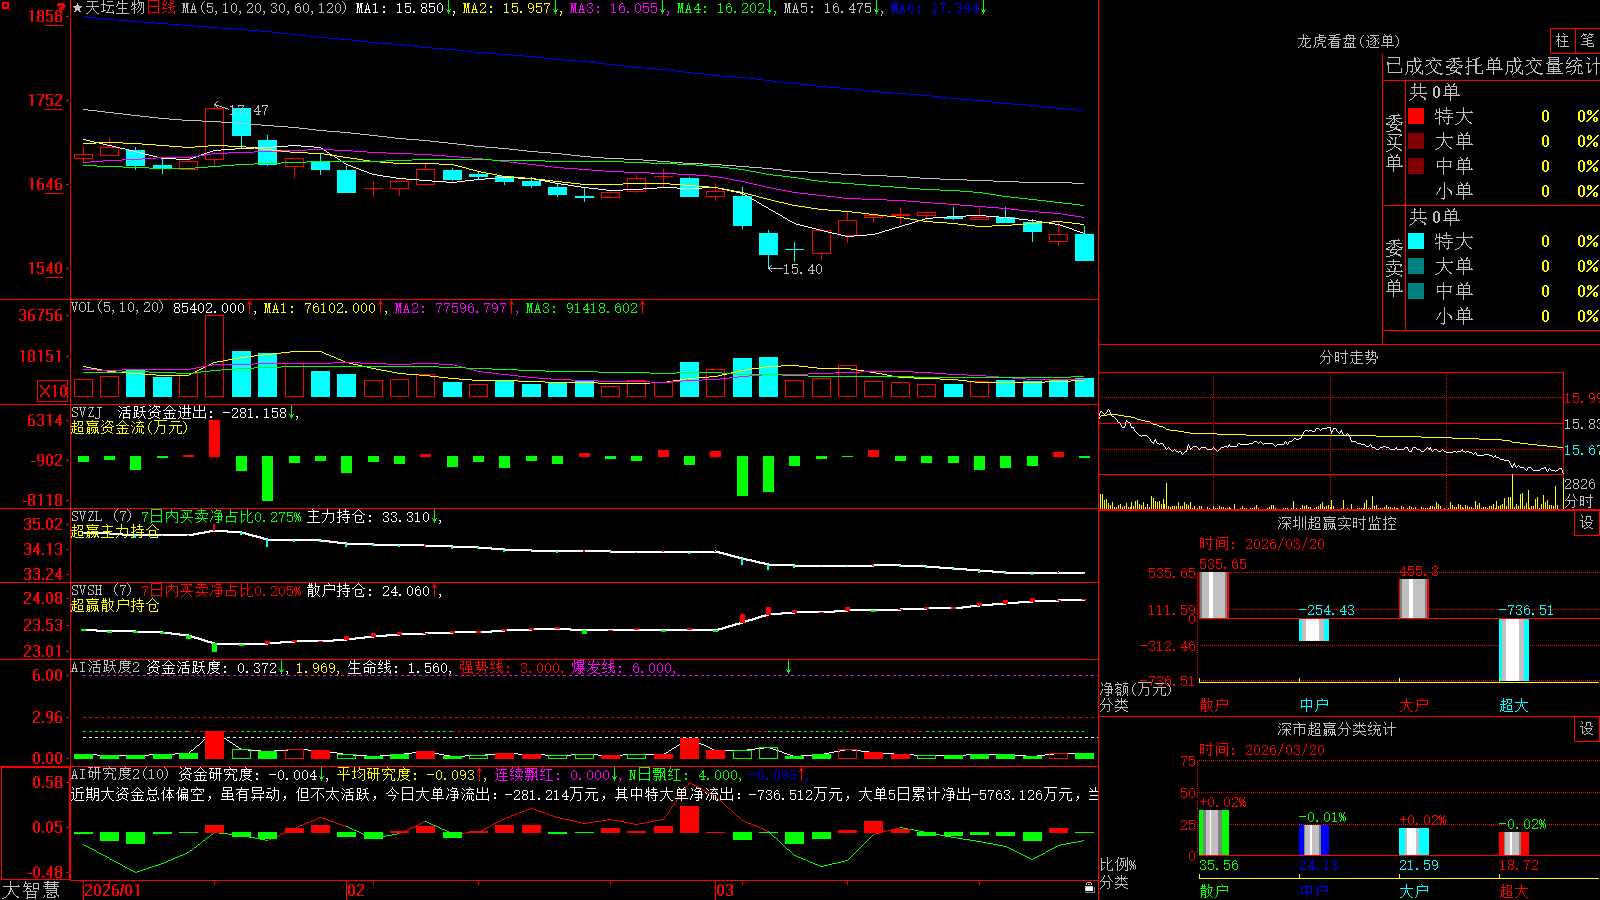Click the 超赢资金流(万元) indicator label

(x=129, y=427)
